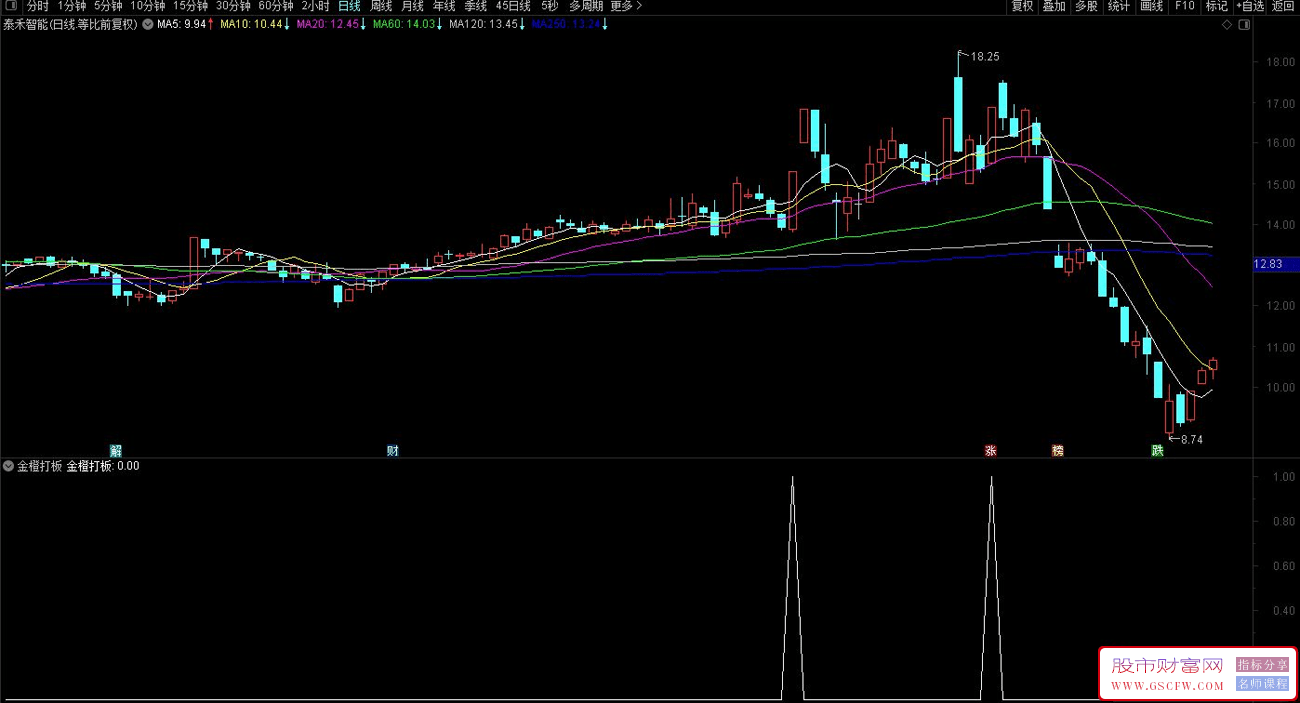Screen dimensions: 1300x703
Task: Switch to 季线 quarterly chart
Action: click(x=475, y=6)
